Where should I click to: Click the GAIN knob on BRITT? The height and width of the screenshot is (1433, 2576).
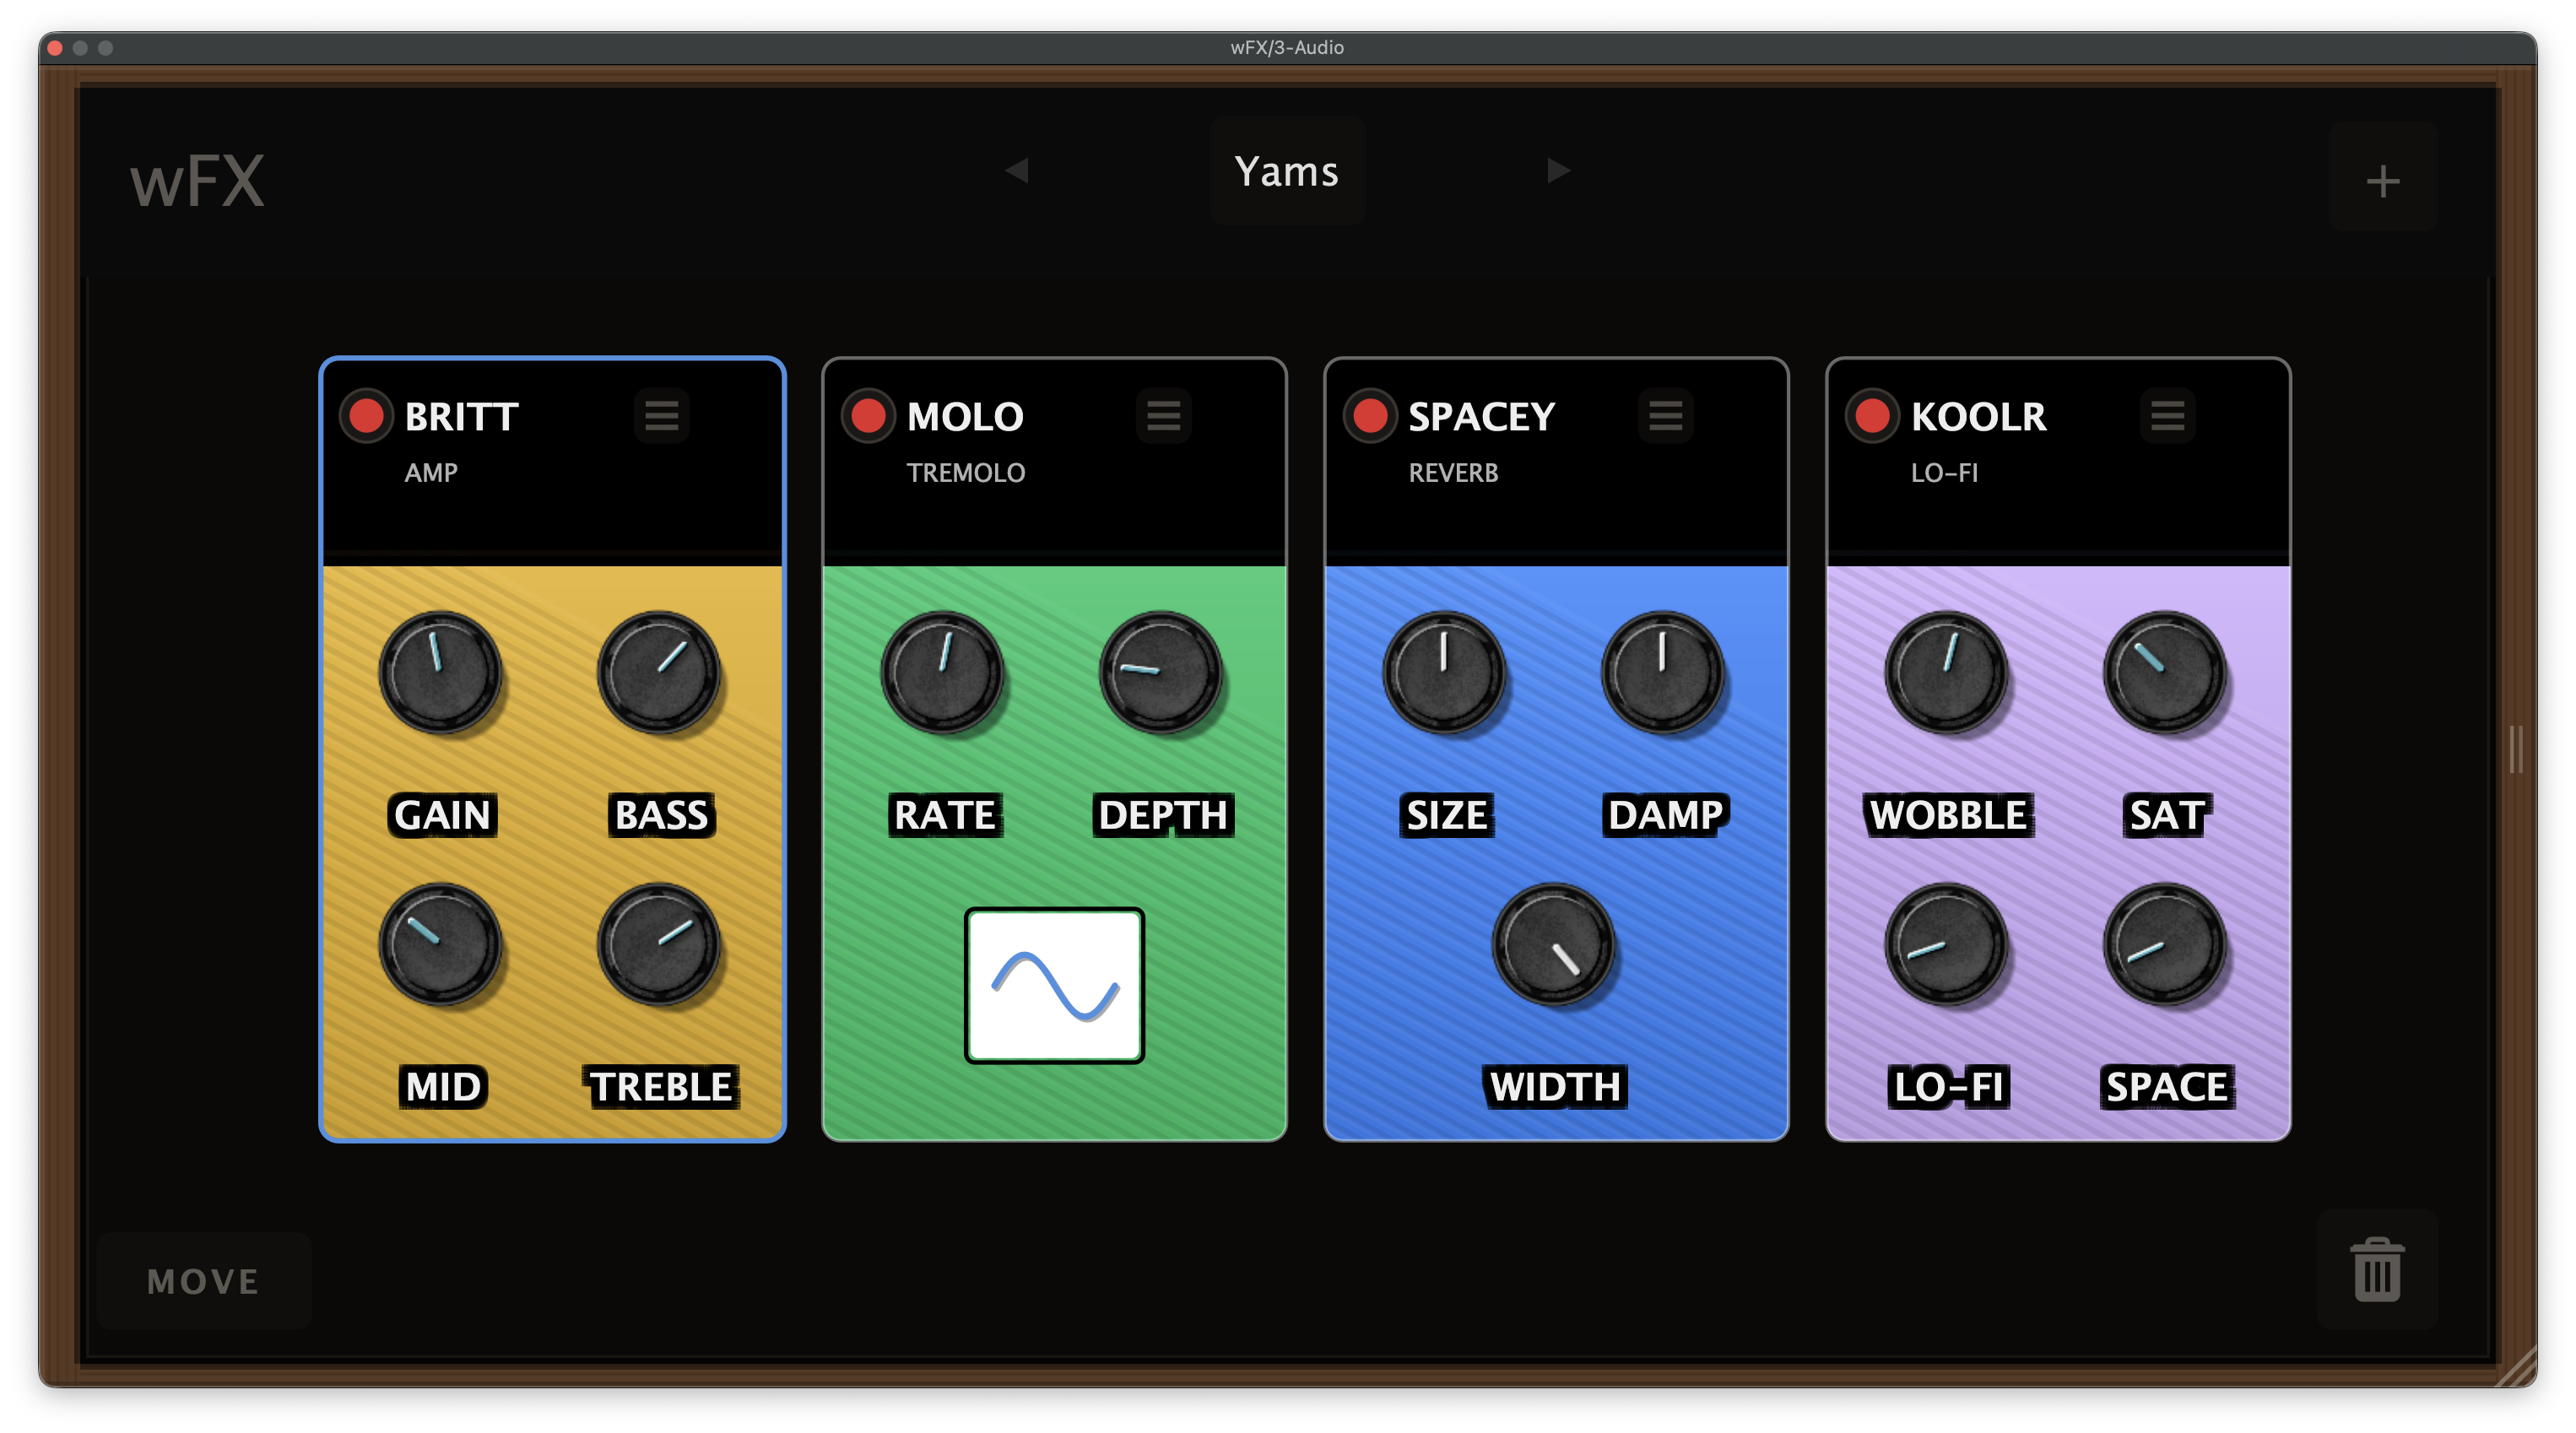(440, 673)
